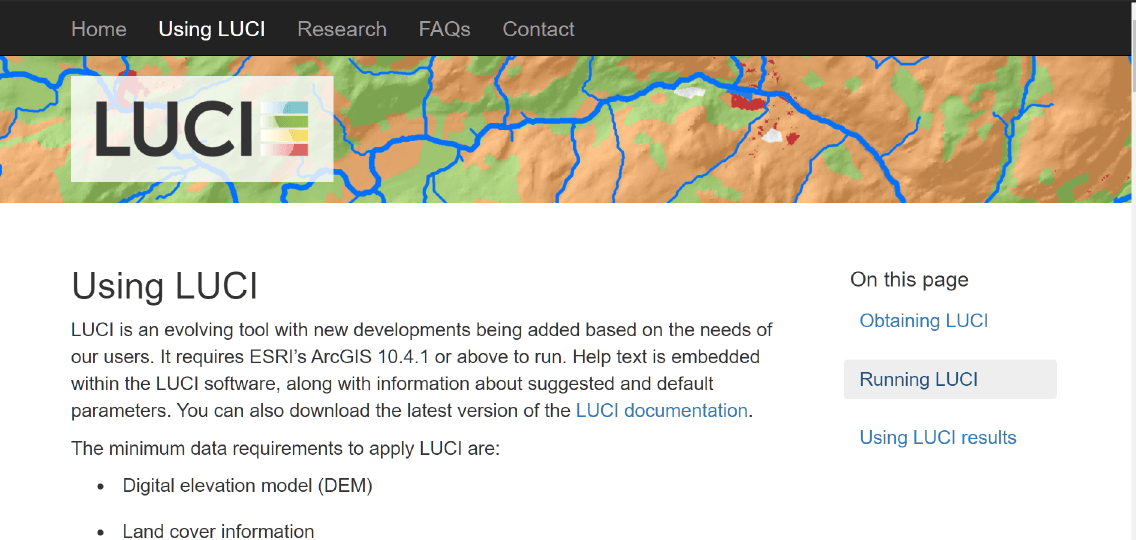Click the colored stripes emblem beside LUCI
The width and height of the screenshot is (1136, 540).
coord(284,129)
